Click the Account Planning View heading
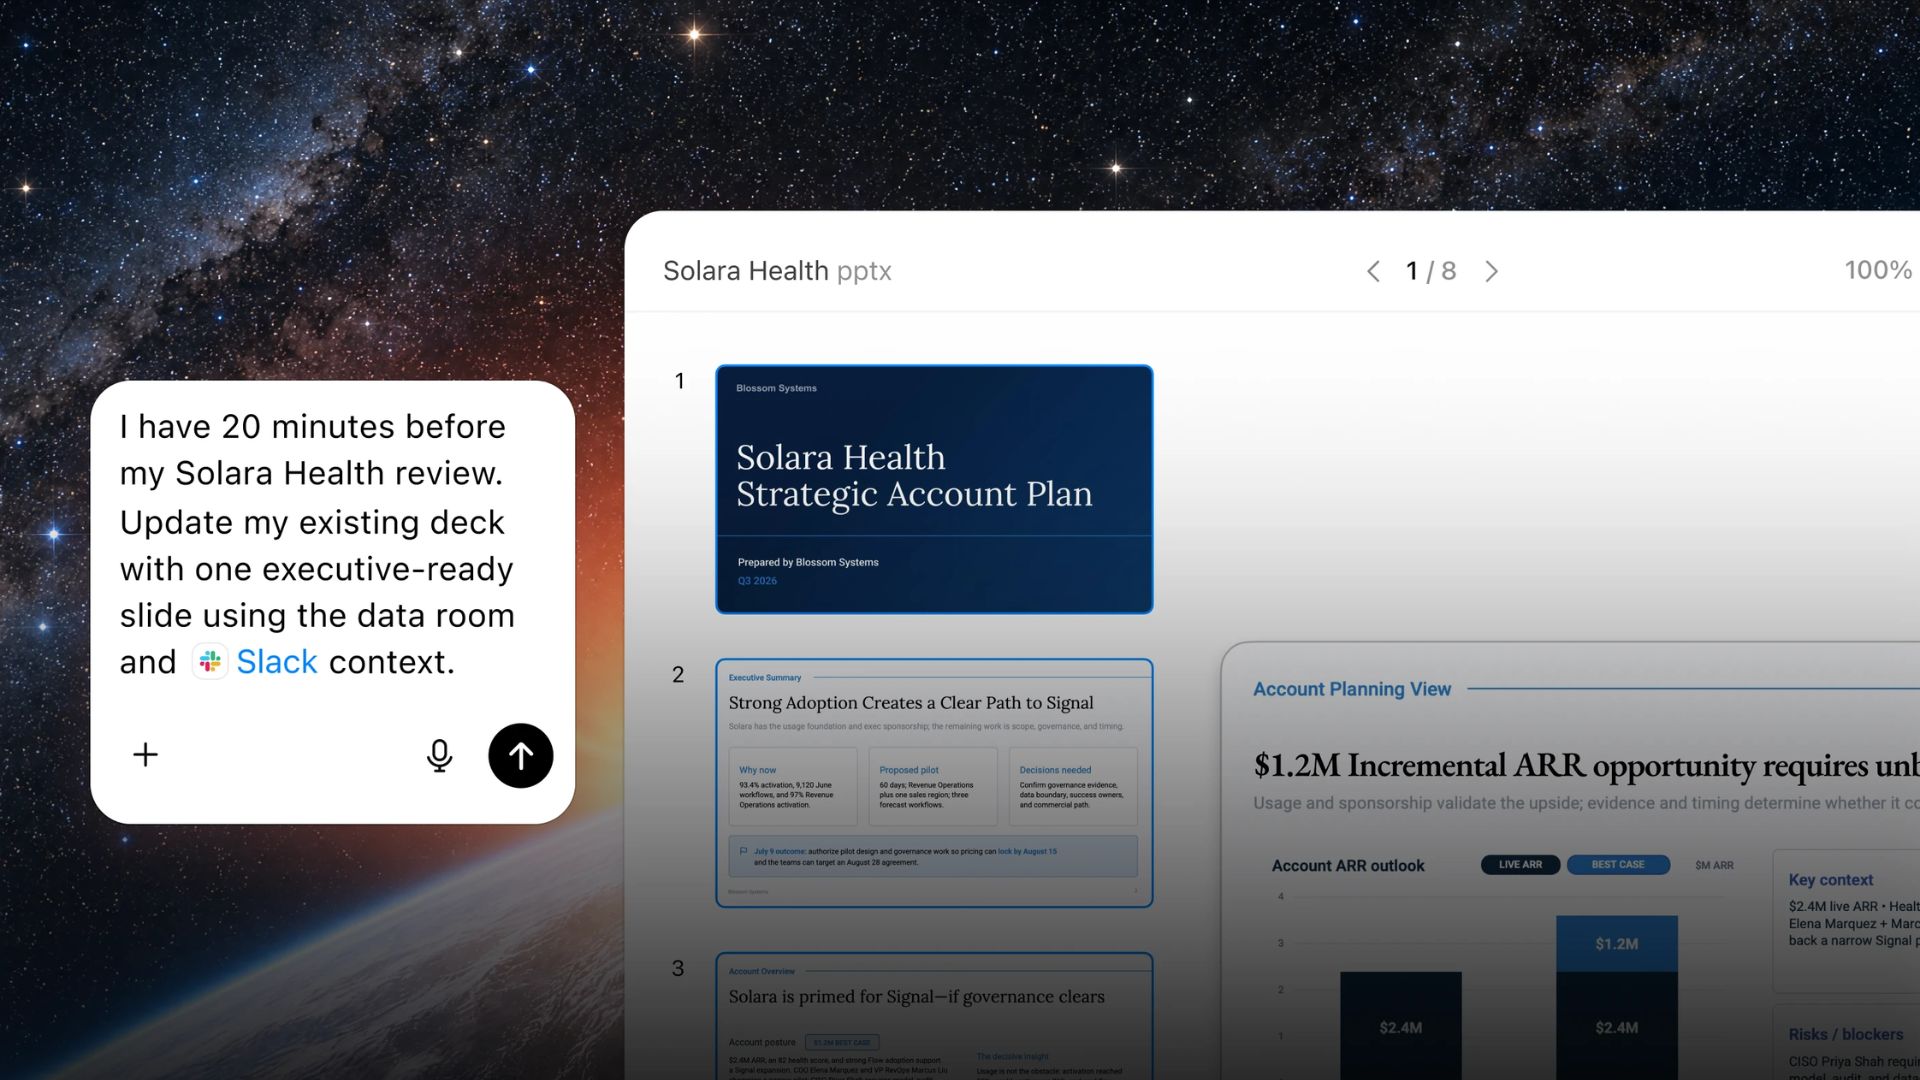The image size is (1920, 1080). [1352, 689]
